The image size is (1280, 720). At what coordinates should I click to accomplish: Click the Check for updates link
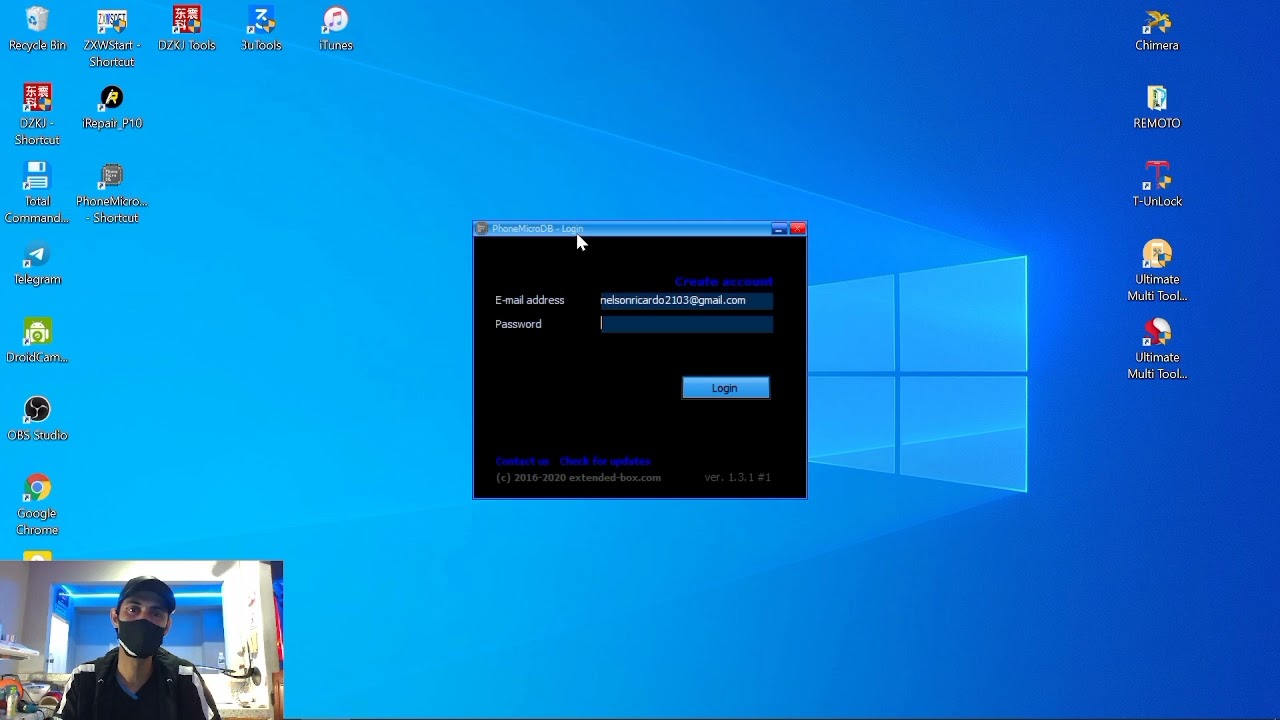pos(605,461)
